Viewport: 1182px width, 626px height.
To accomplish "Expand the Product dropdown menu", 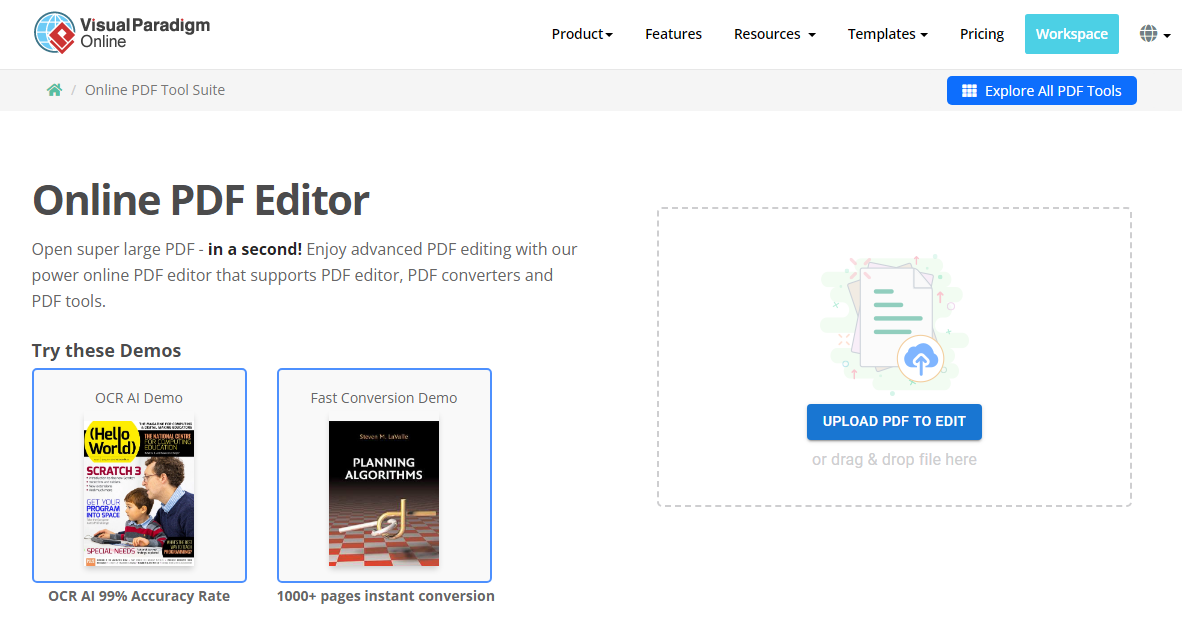I will coord(582,34).
